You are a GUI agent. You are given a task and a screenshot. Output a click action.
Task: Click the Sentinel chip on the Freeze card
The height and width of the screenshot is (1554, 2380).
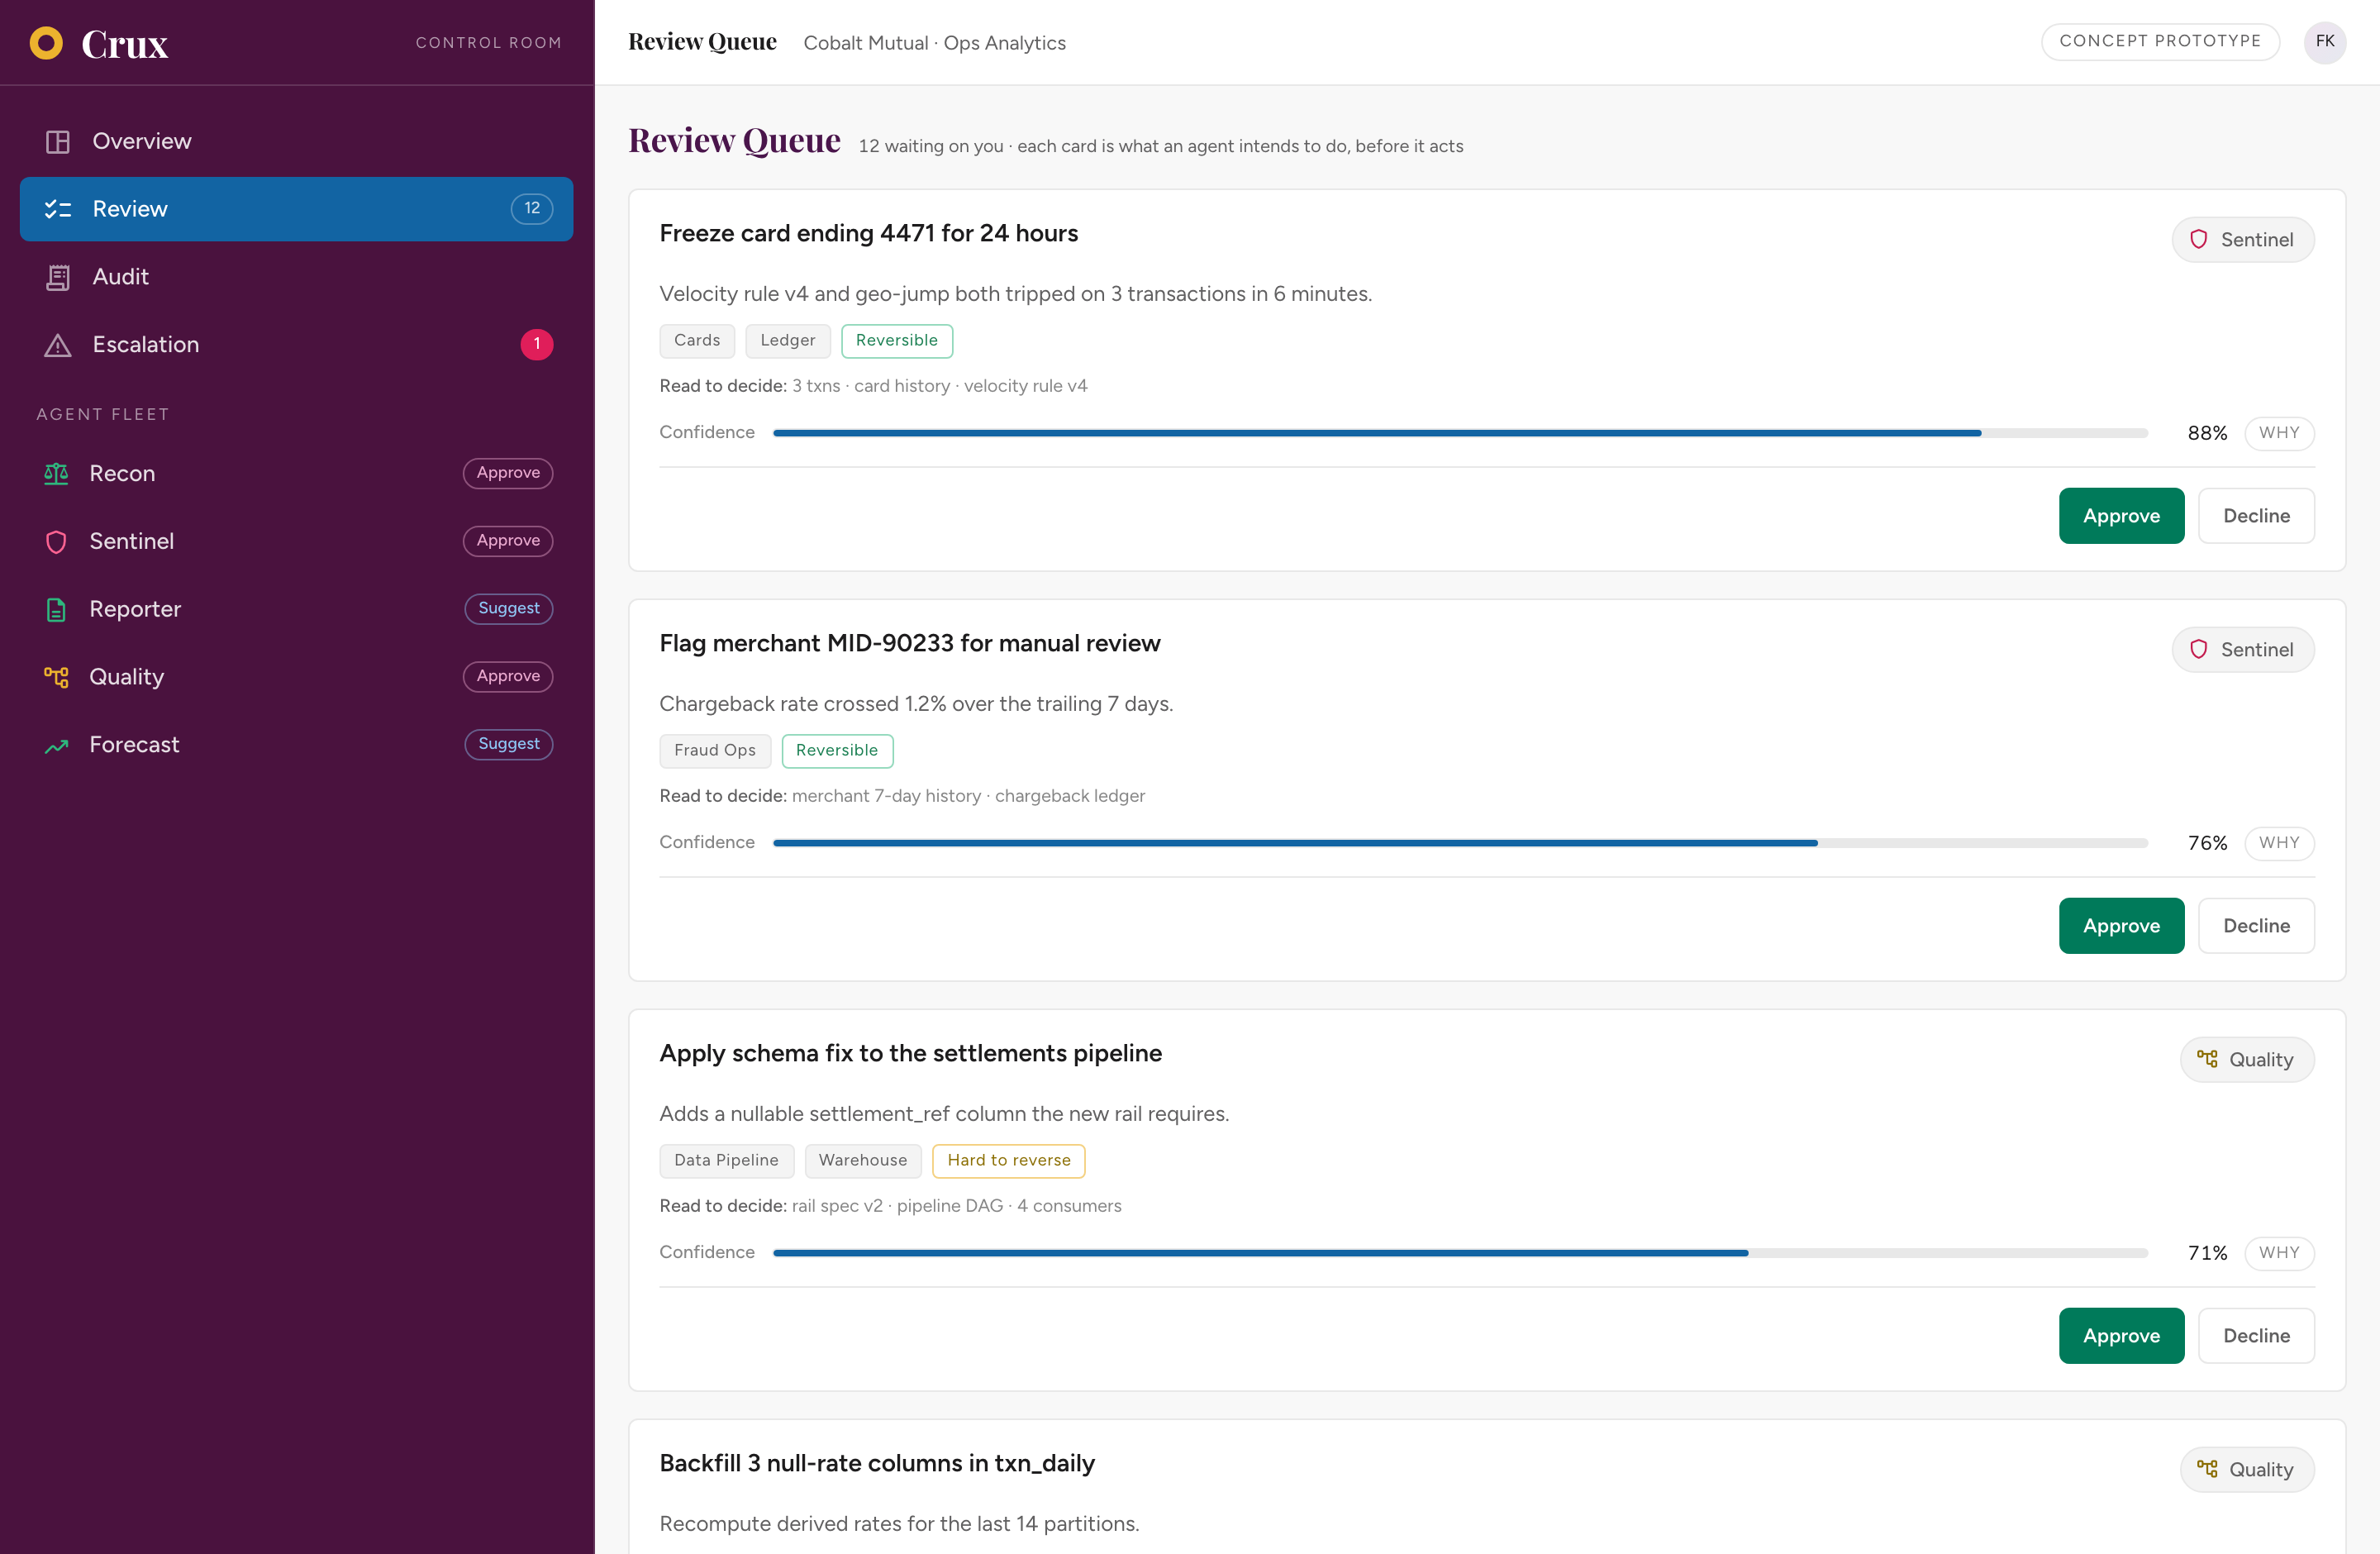[2243, 240]
